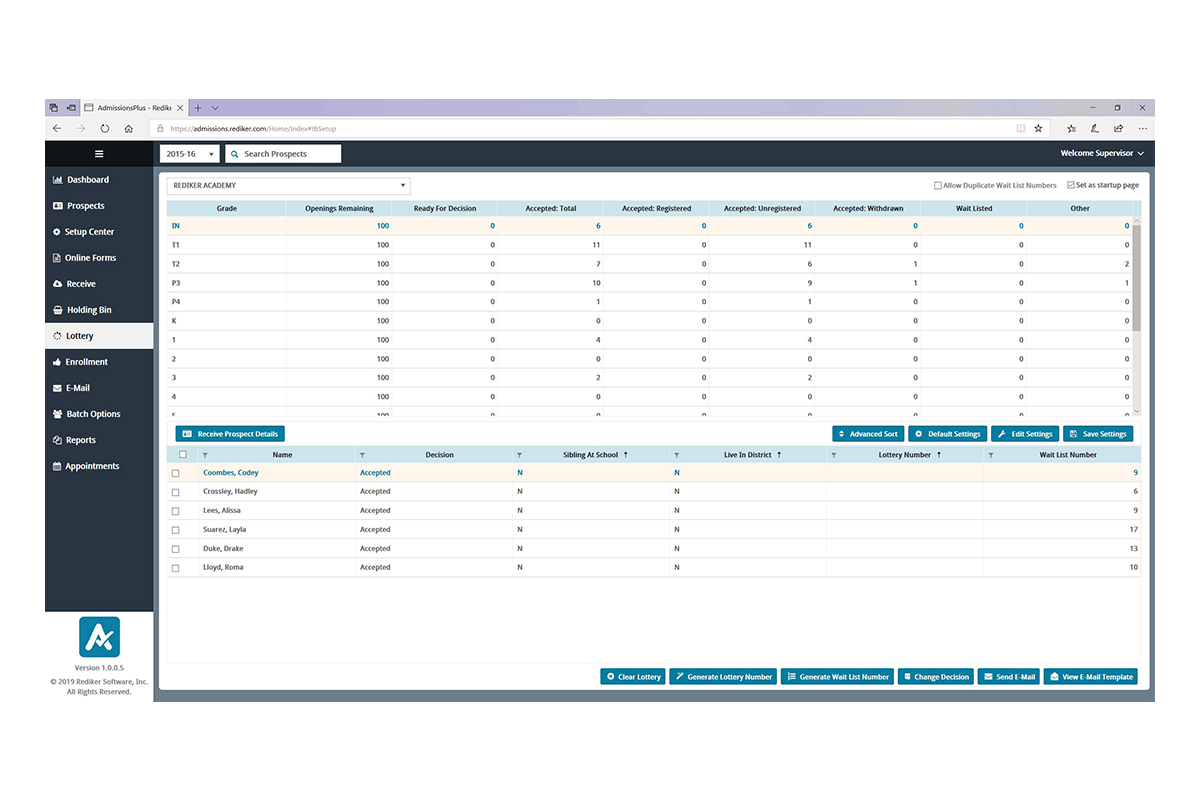The height and width of the screenshot is (800, 1200).
Task: Click the Advanced Sort button
Action: [868, 434]
